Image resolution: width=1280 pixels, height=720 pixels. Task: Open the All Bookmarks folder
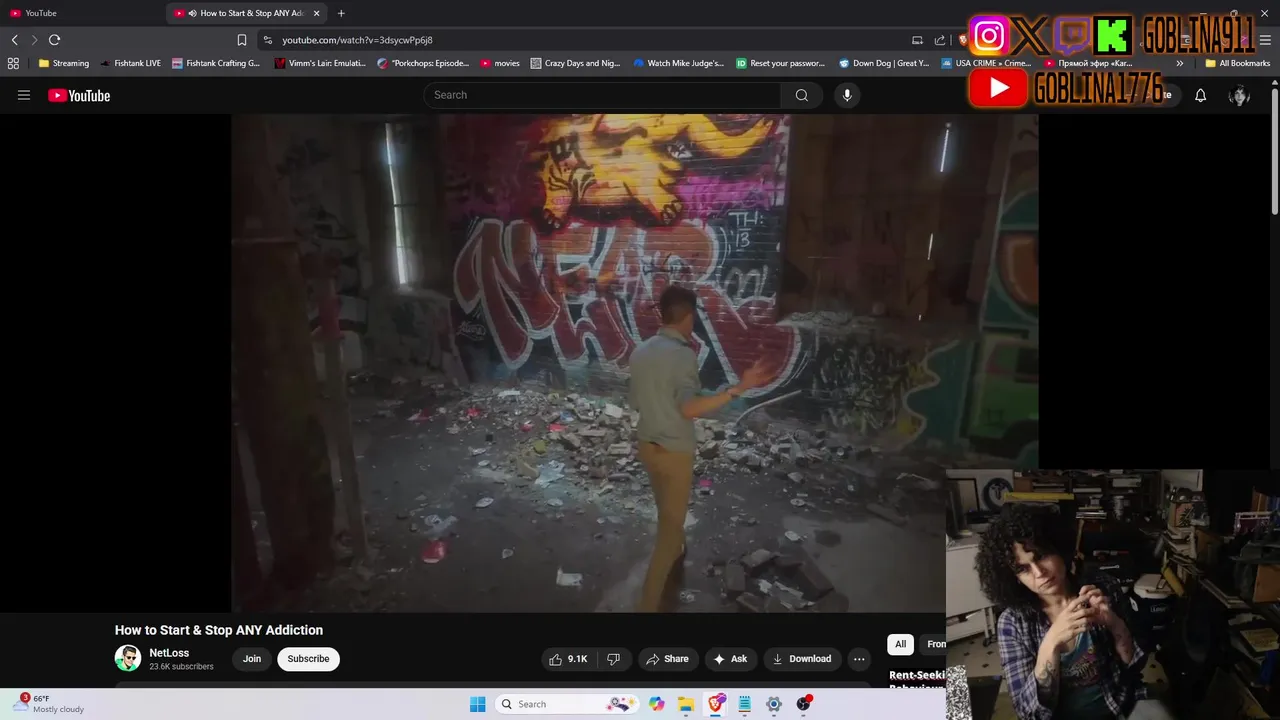coord(1237,63)
